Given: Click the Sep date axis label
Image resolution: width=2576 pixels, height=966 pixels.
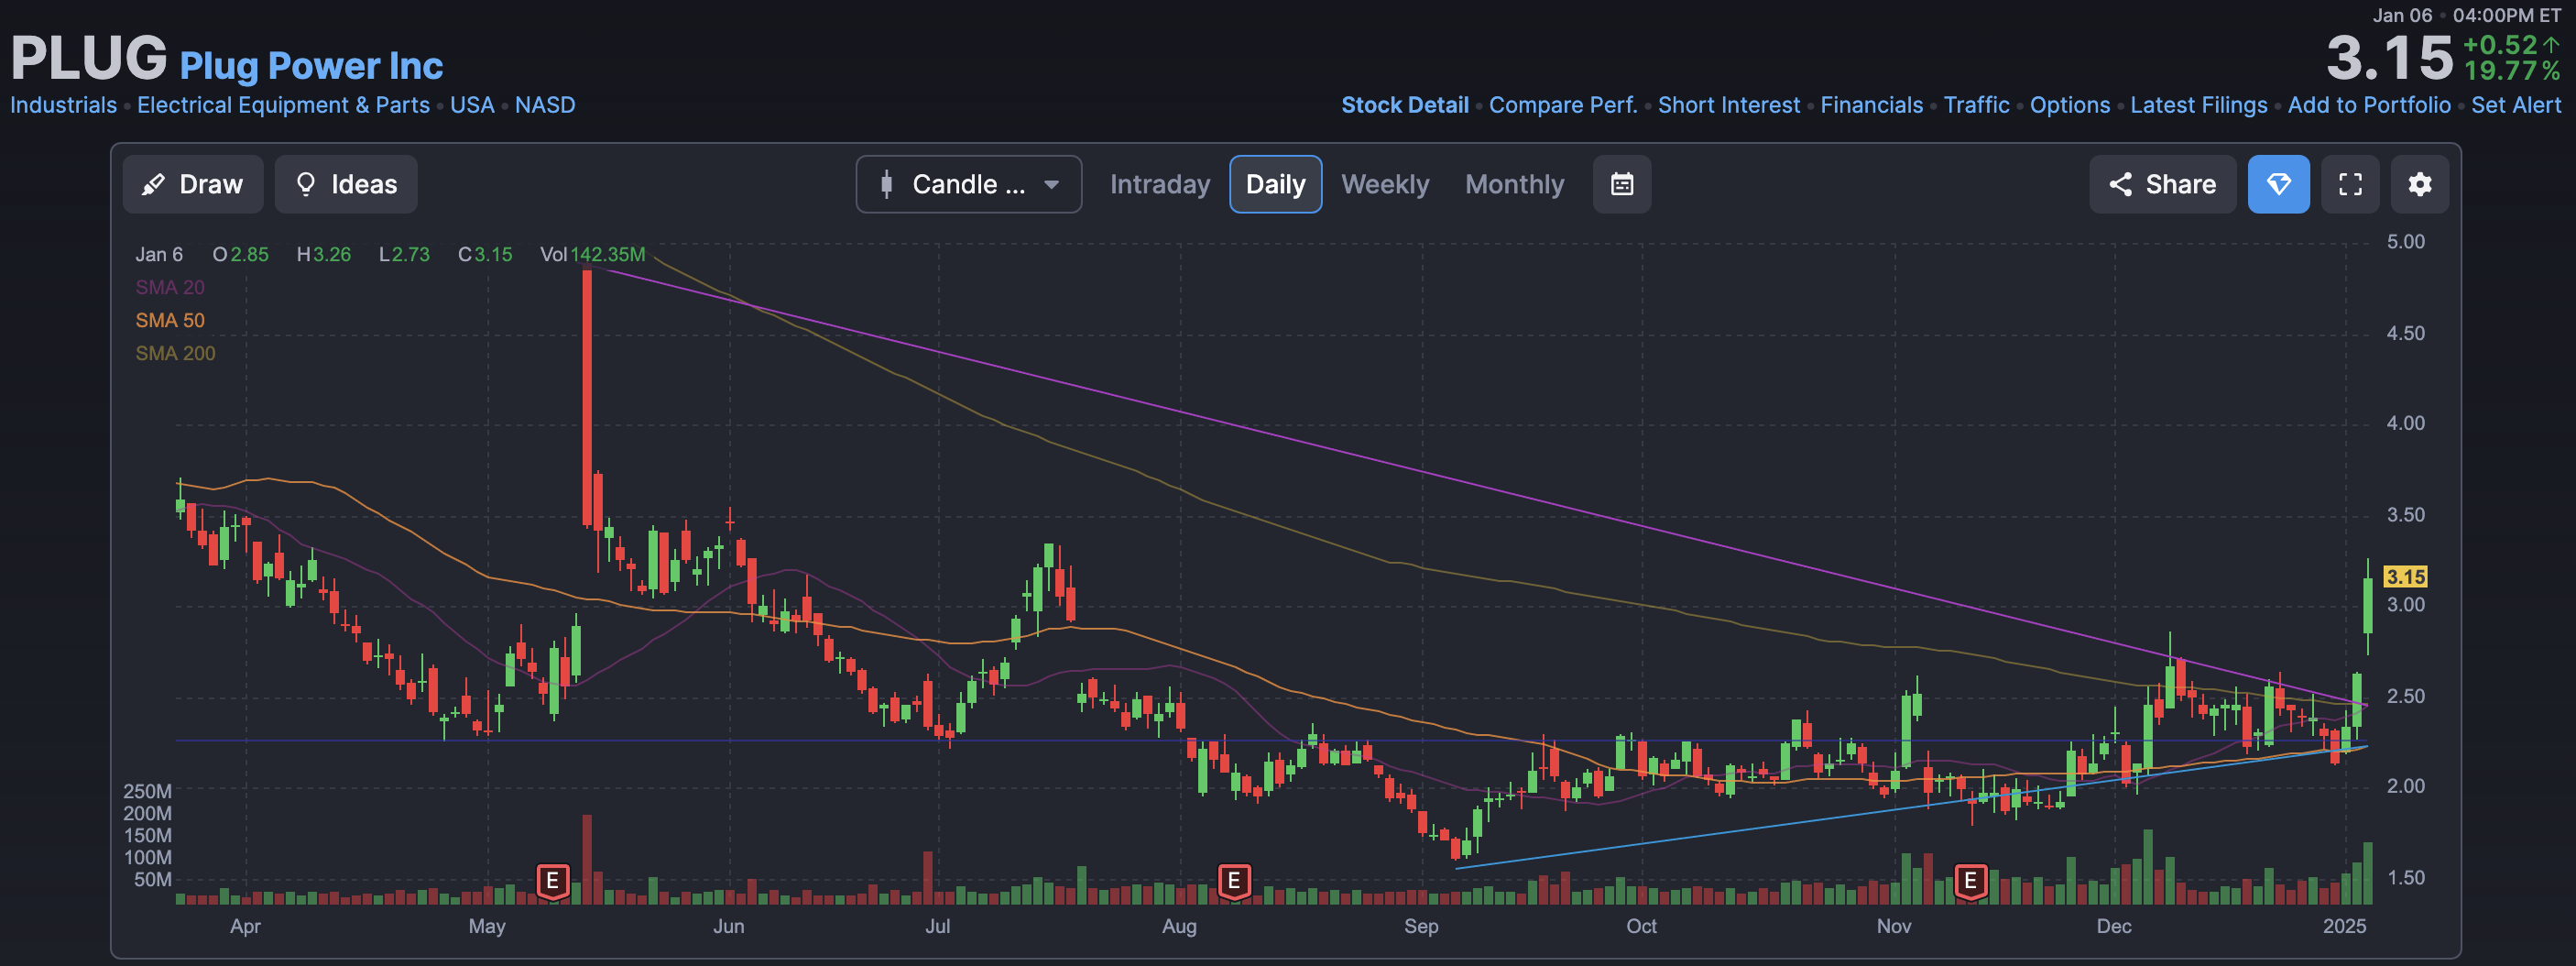Looking at the screenshot, I should 1421,926.
